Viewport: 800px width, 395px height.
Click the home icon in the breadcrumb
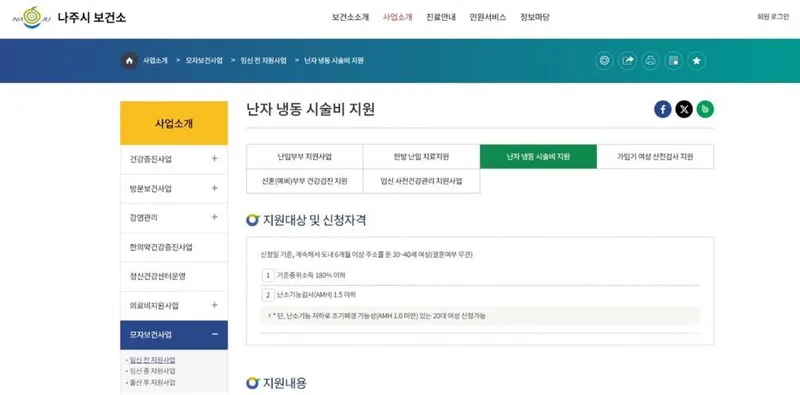click(129, 61)
